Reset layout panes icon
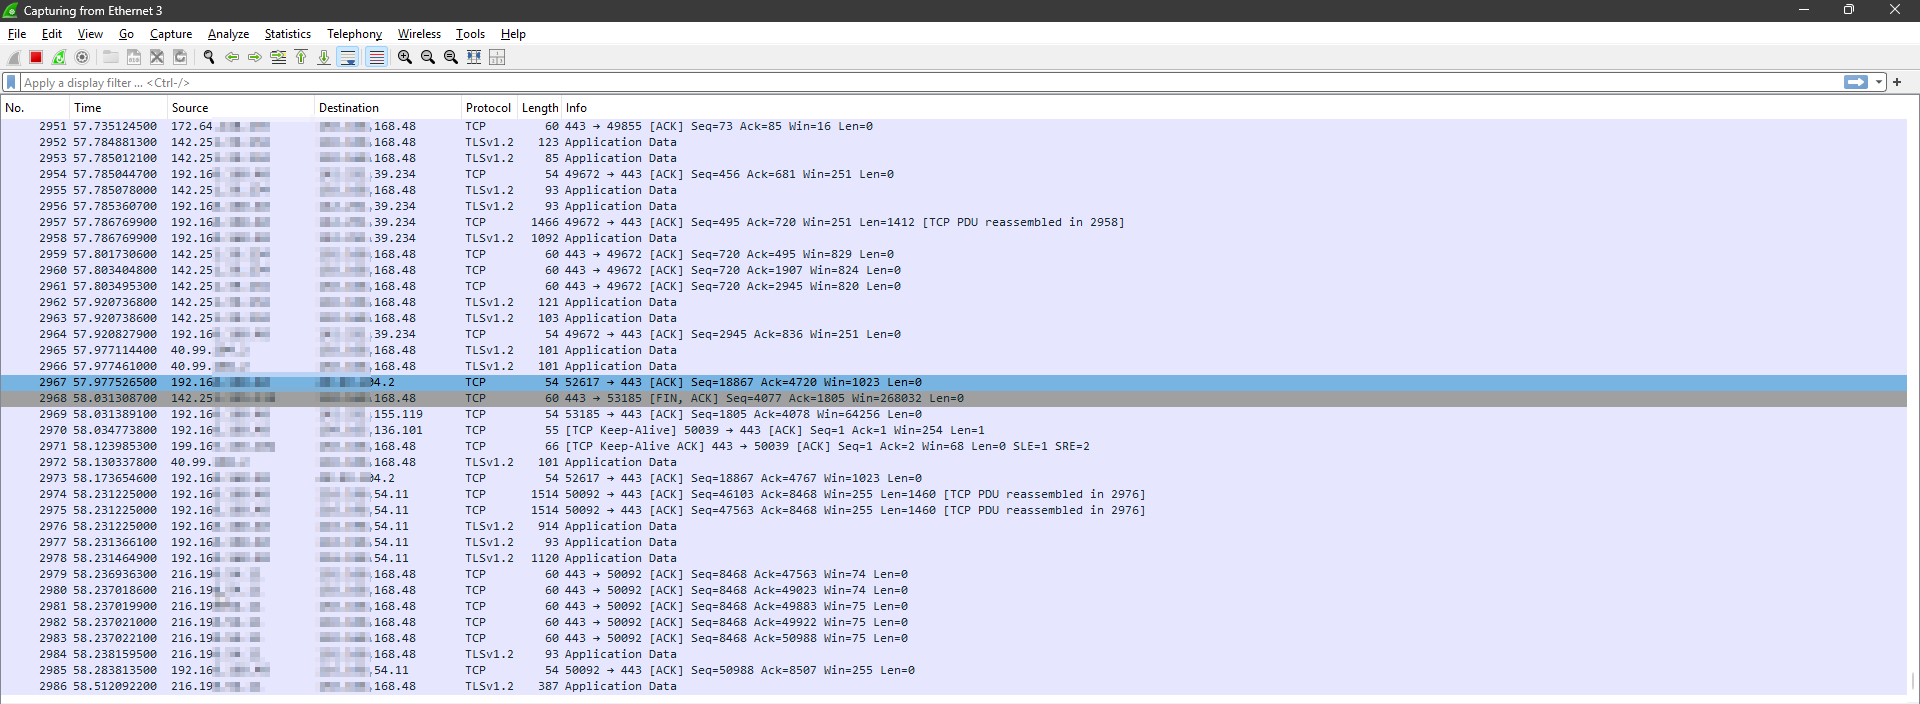This screenshot has width=1920, height=704. [x=497, y=57]
